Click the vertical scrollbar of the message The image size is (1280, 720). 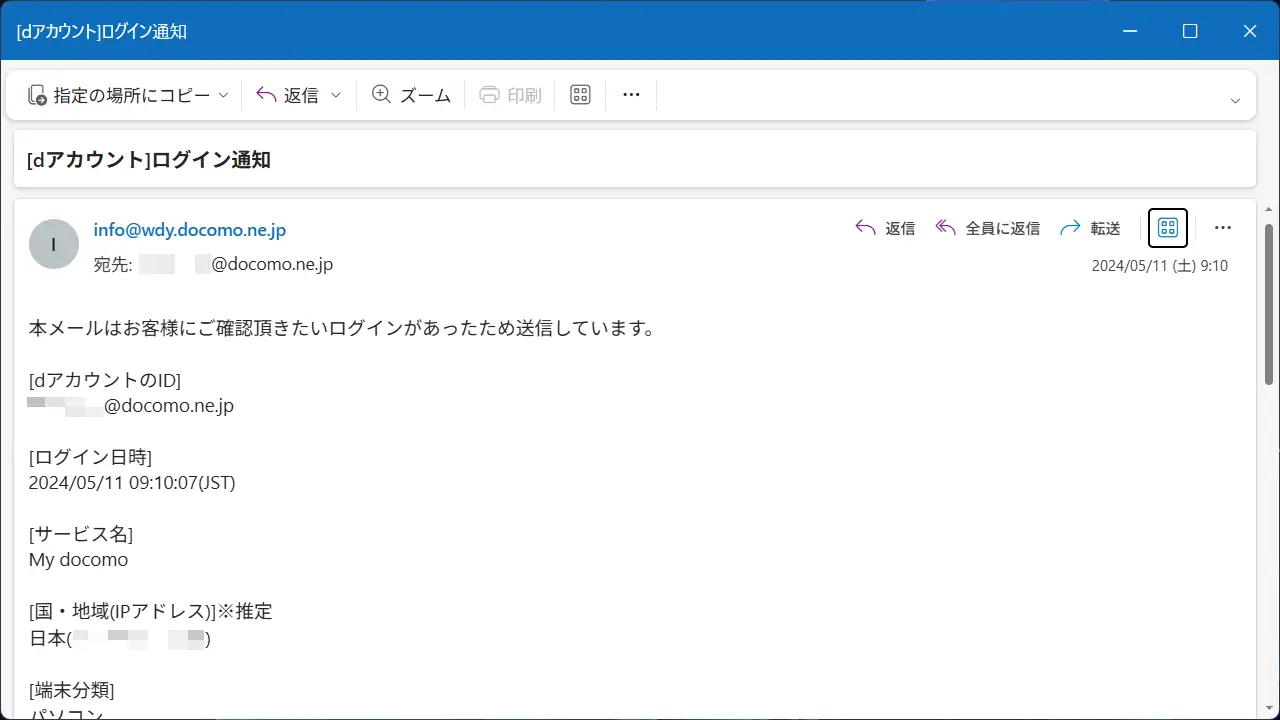1269,304
